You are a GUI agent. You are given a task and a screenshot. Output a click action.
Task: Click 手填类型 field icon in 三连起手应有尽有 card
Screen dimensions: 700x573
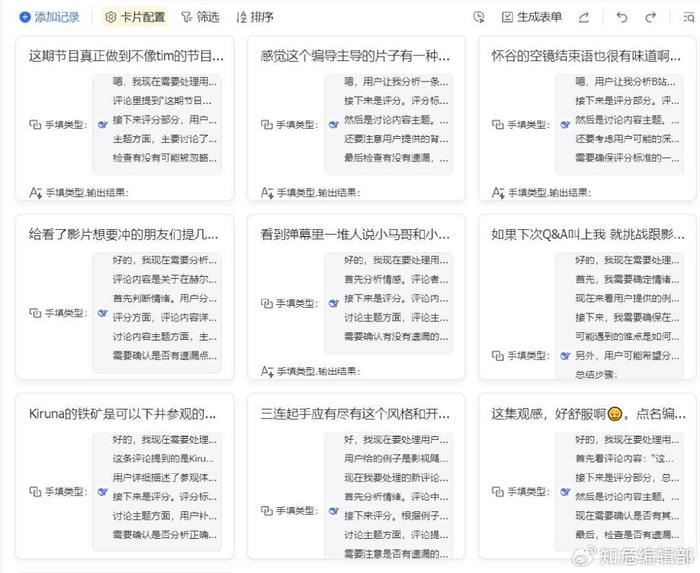(x=267, y=511)
